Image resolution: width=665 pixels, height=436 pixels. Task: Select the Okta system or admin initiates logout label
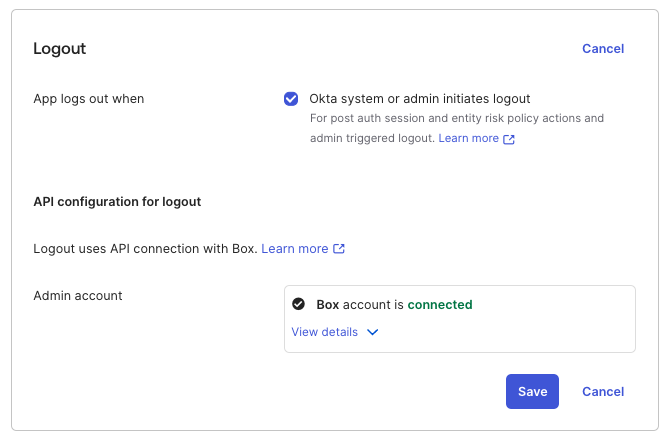click(x=419, y=99)
